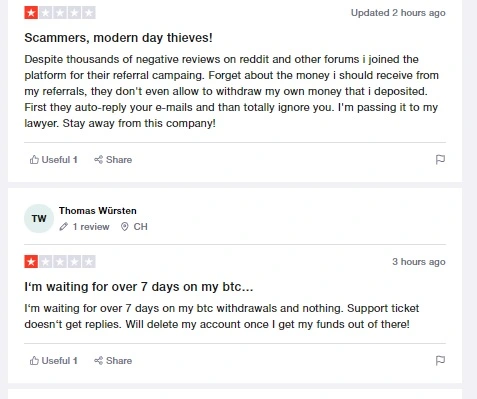Click share icon on Scammers review
The image size is (477, 399).
point(98,160)
